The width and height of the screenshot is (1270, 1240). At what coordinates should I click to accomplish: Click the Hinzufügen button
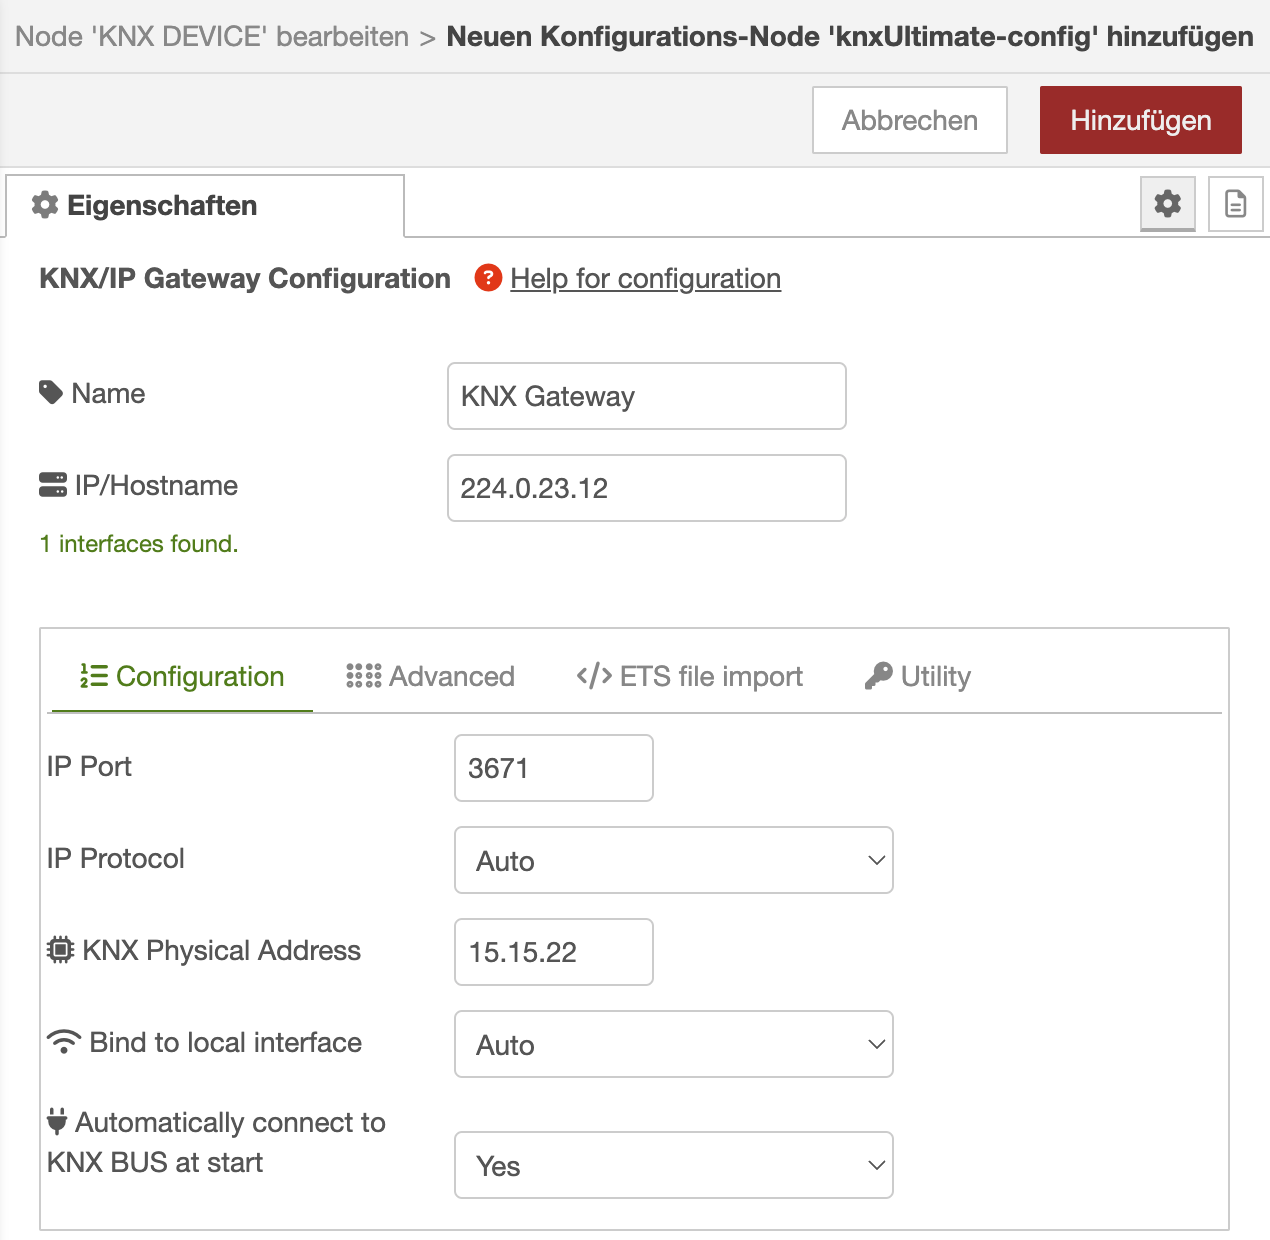1141,120
